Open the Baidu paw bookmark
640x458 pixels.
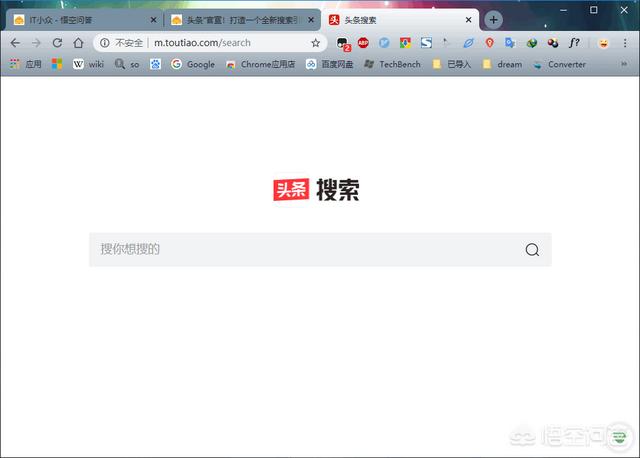point(155,64)
